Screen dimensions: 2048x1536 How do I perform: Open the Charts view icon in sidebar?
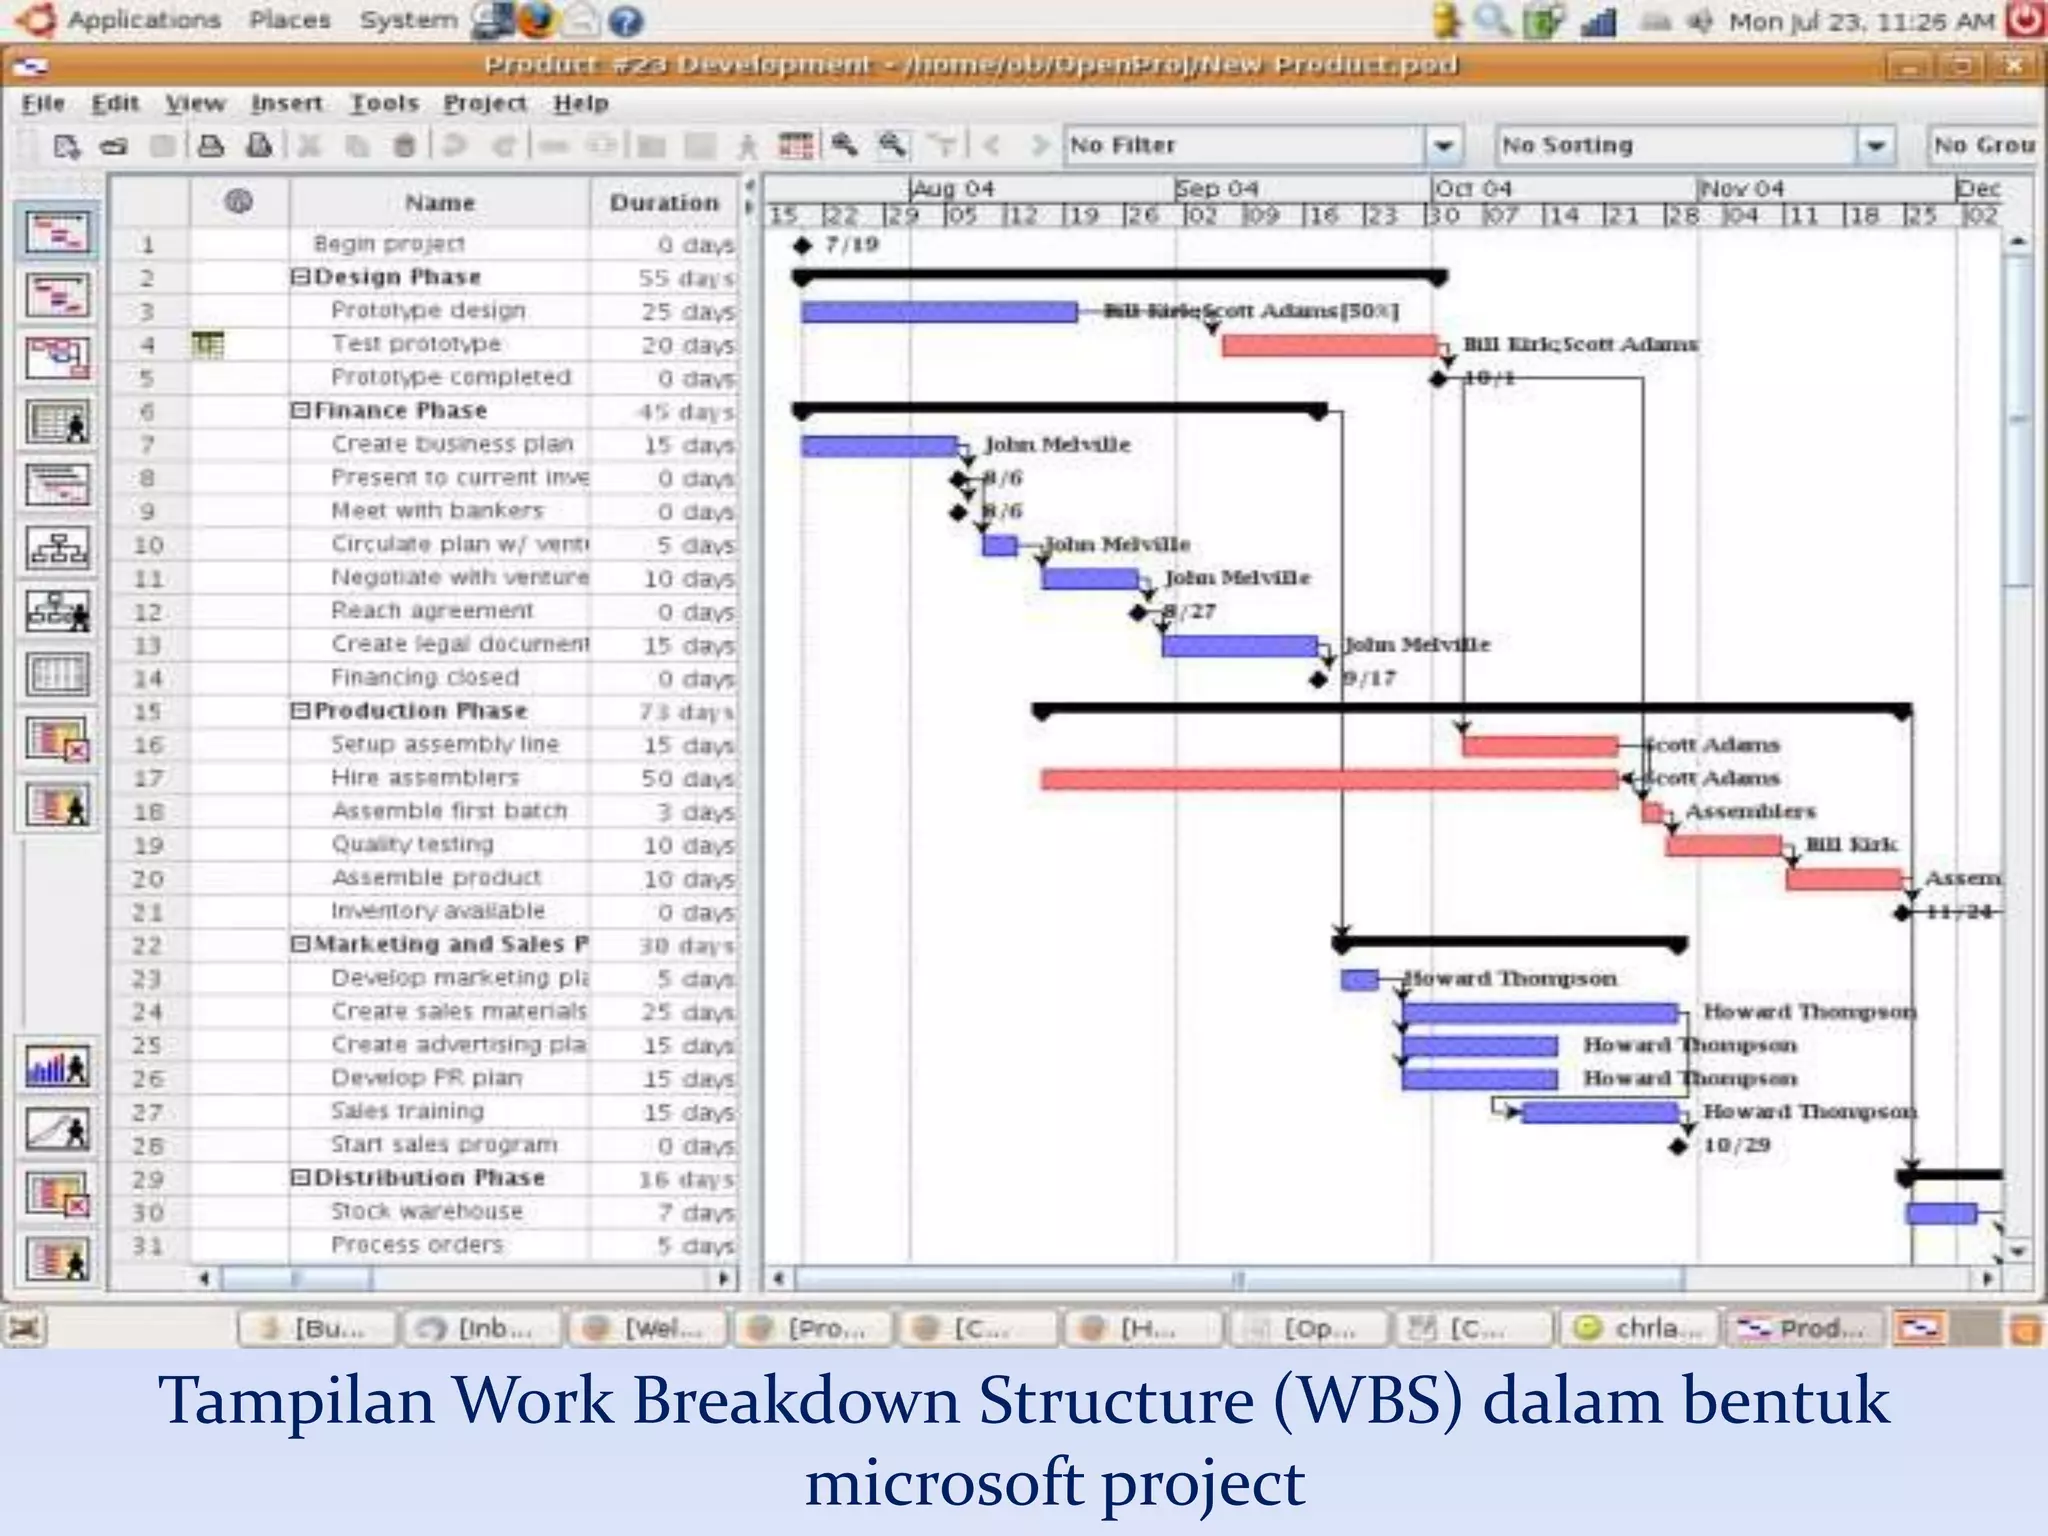coord(58,1131)
